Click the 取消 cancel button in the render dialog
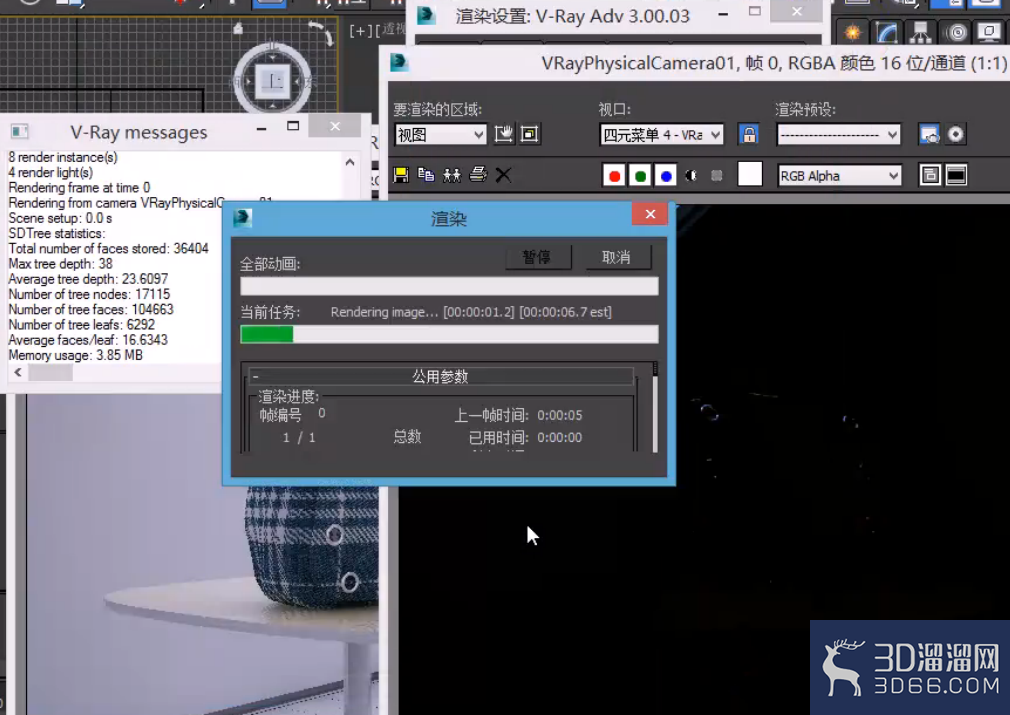The width and height of the screenshot is (1010, 715). [616, 257]
